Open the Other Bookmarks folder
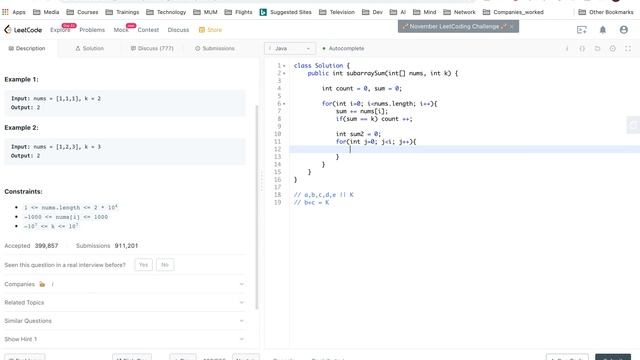 [x=606, y=12]
